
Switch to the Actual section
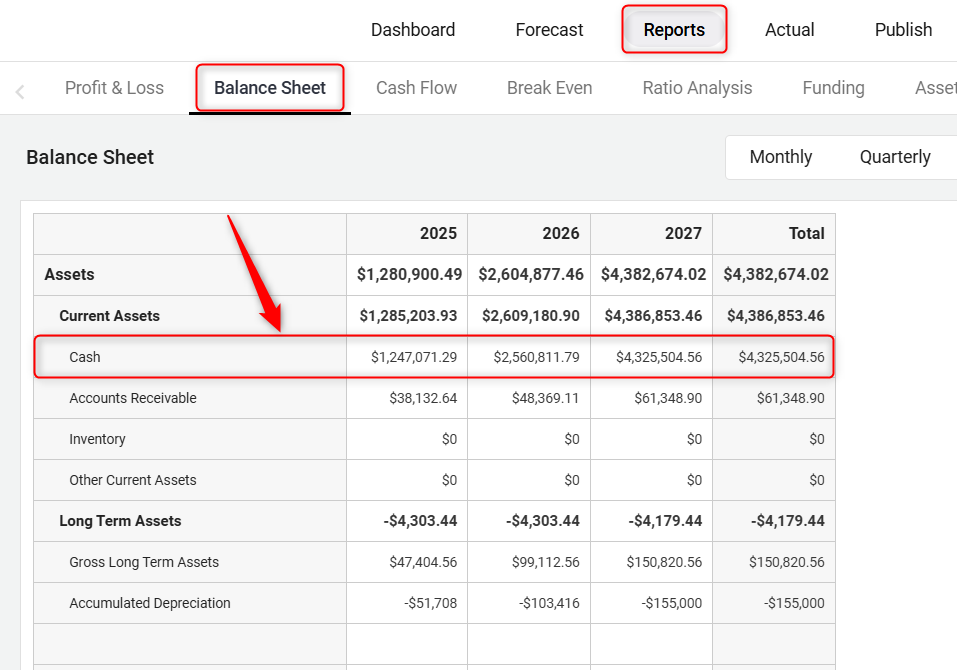point(789,30)
